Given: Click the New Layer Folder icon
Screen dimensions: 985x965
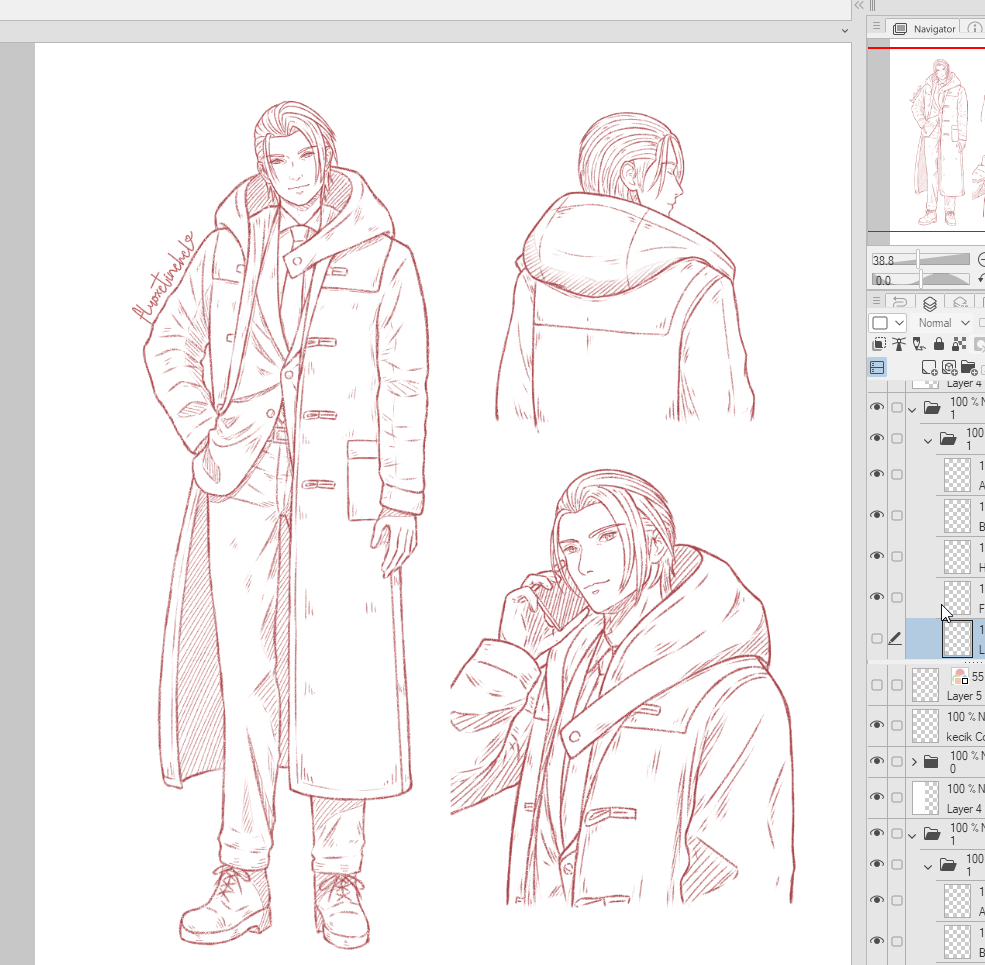Looking at the screenshot, I should pyautogui.click(x=967, y=368).
